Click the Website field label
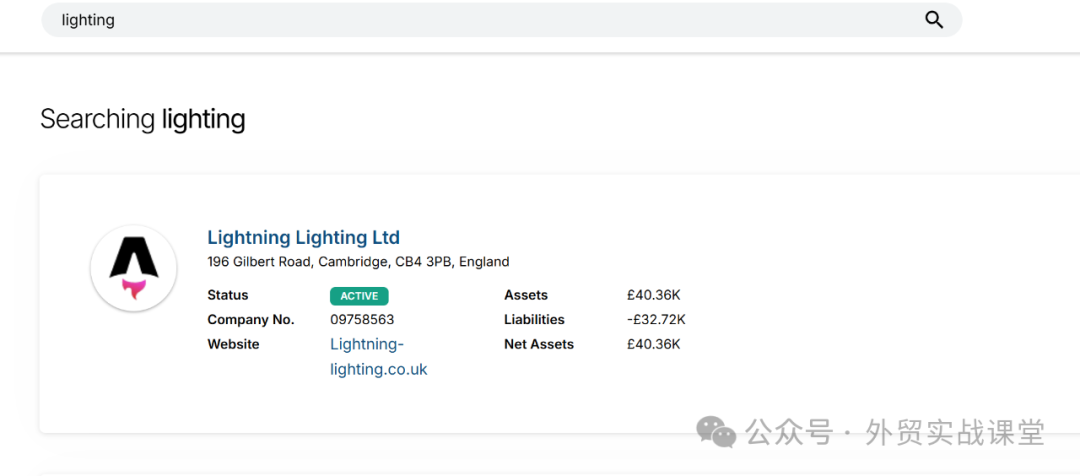Image resolution: width=1080 pixels, height=476 pixels. click(x=233, y=344)
